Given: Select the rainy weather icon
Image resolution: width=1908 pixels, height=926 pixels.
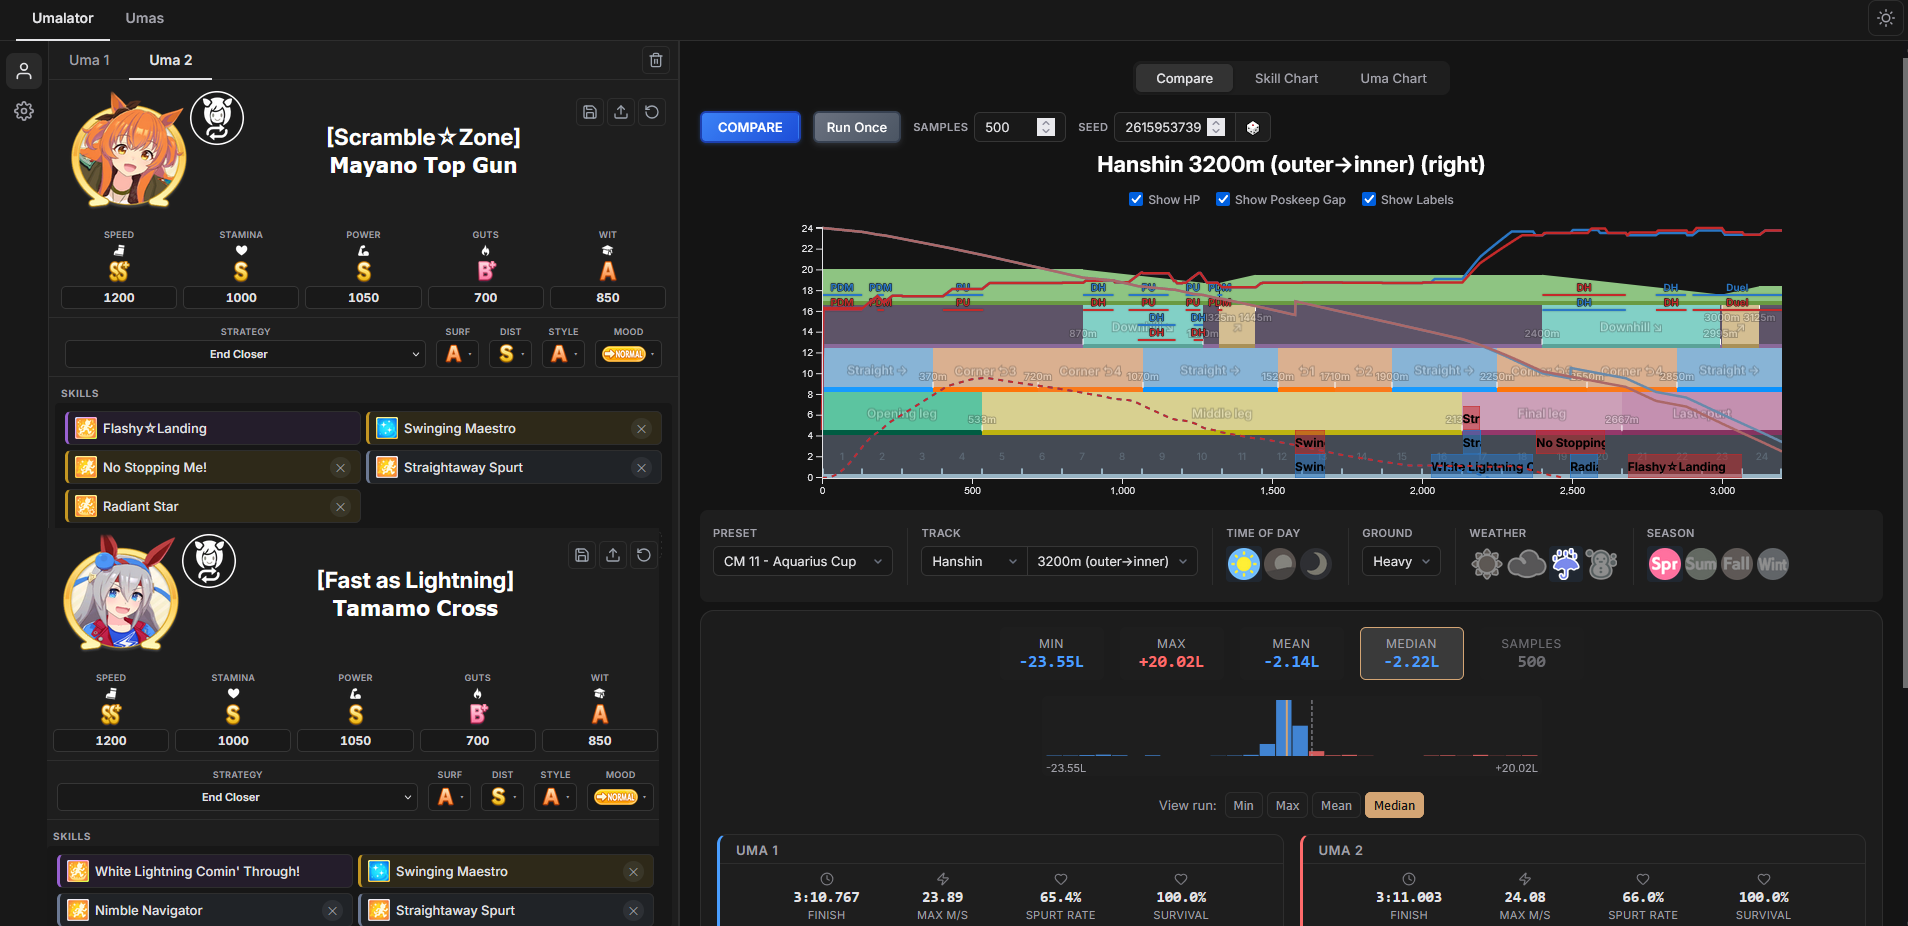Looking at the screenshot, I should (x=1565, y=564).
